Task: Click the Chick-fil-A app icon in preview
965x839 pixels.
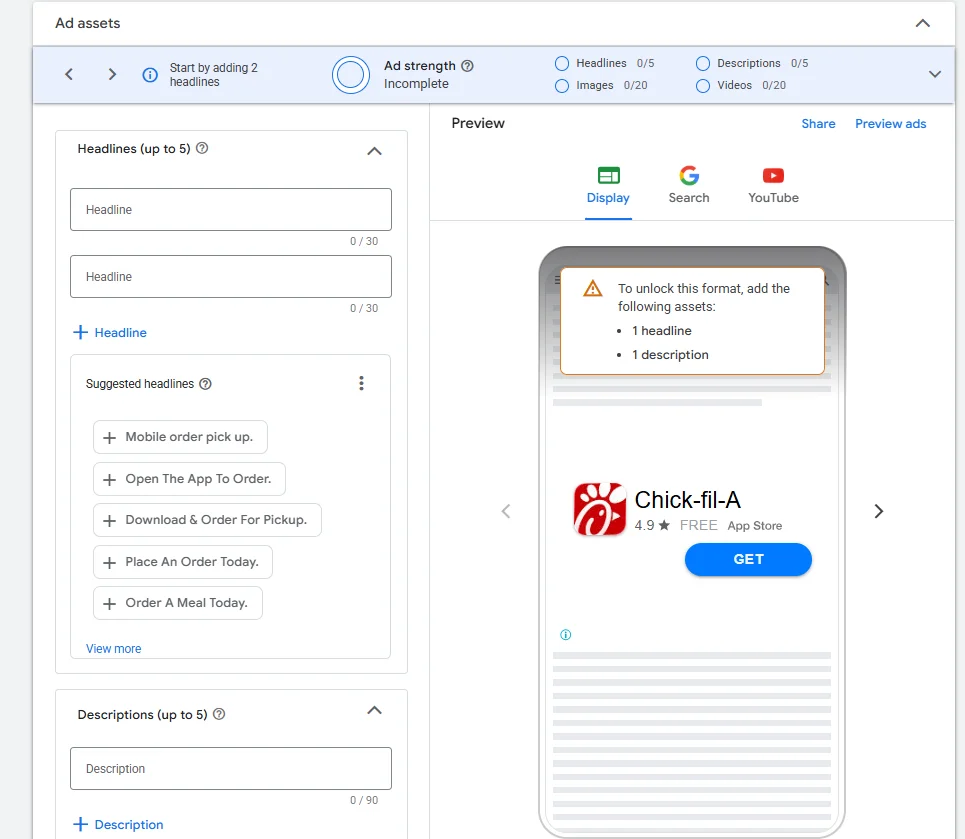Action: 599,509
